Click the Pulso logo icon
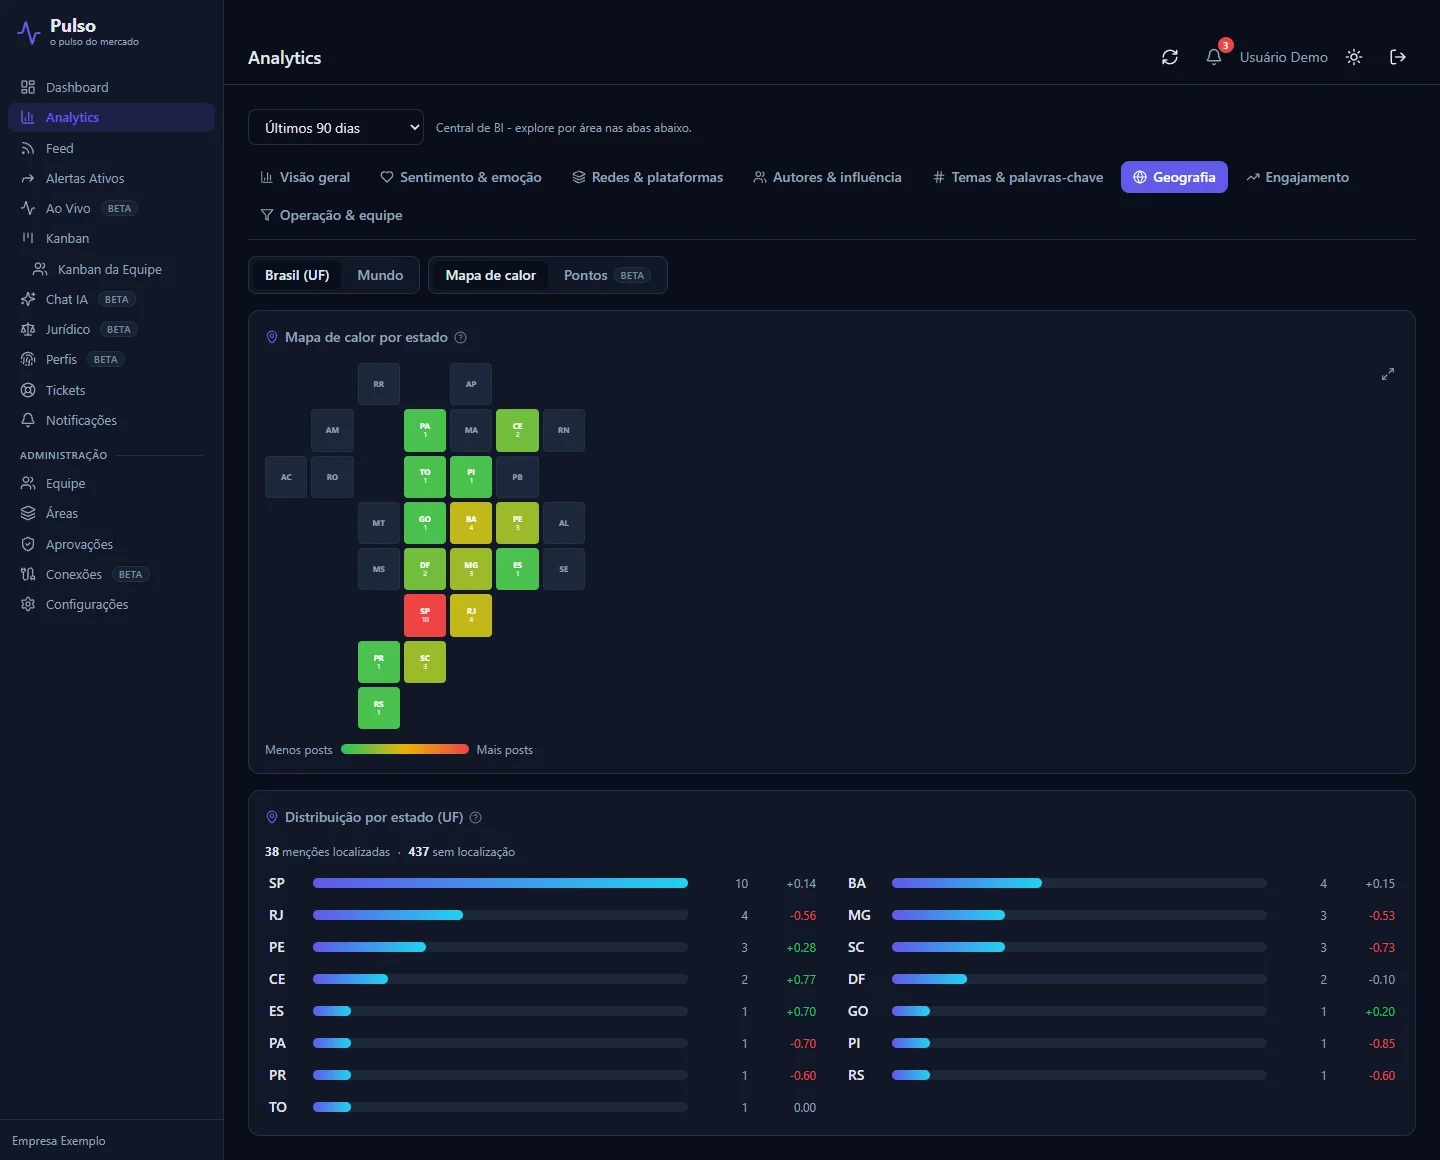This screenshot has width=1440, height=1160. tap(29, 32)
